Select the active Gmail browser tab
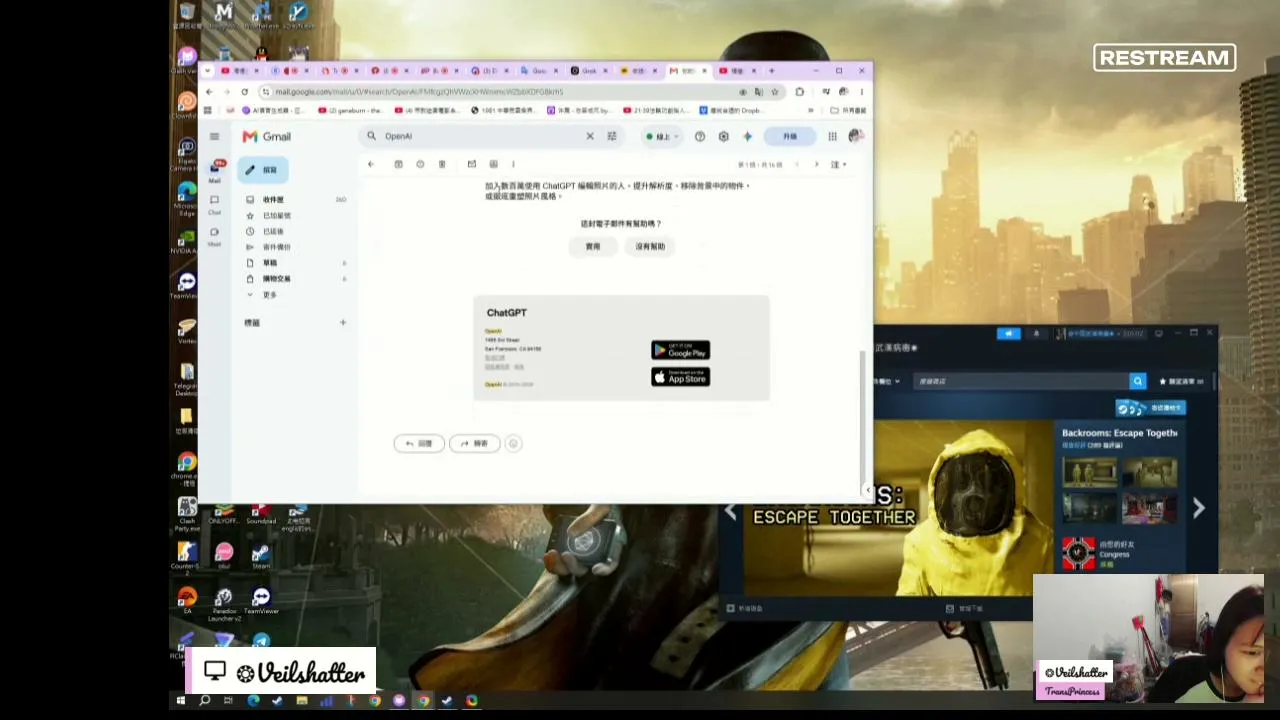Viewport: 1280px width, 720px height. click(687, 71)
